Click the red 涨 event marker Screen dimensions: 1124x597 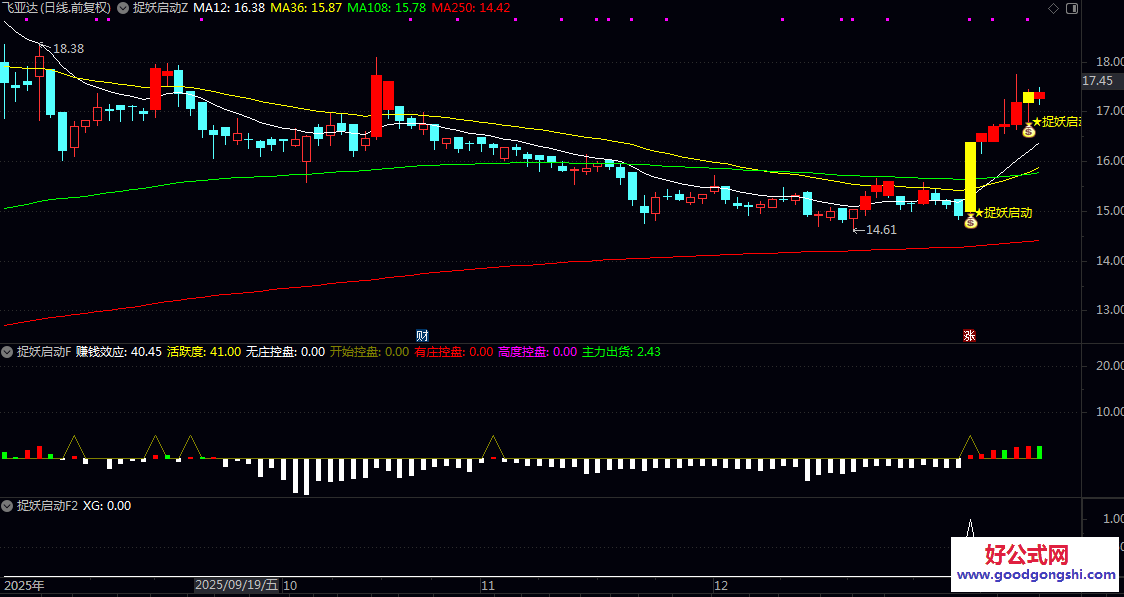(x=968, y=335)
